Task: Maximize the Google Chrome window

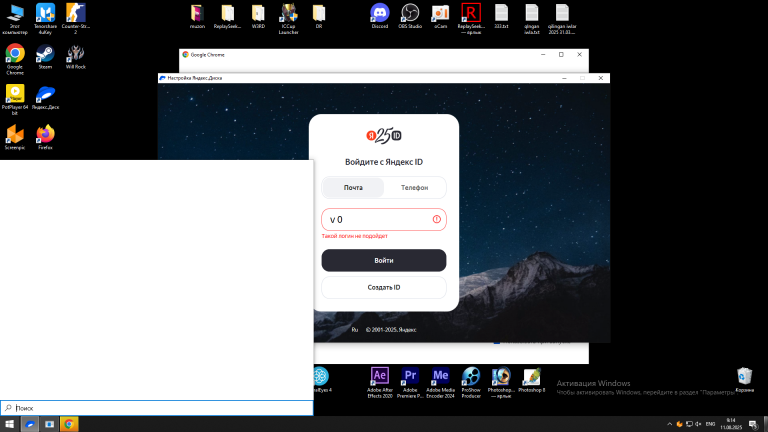Action: (561, 55)
